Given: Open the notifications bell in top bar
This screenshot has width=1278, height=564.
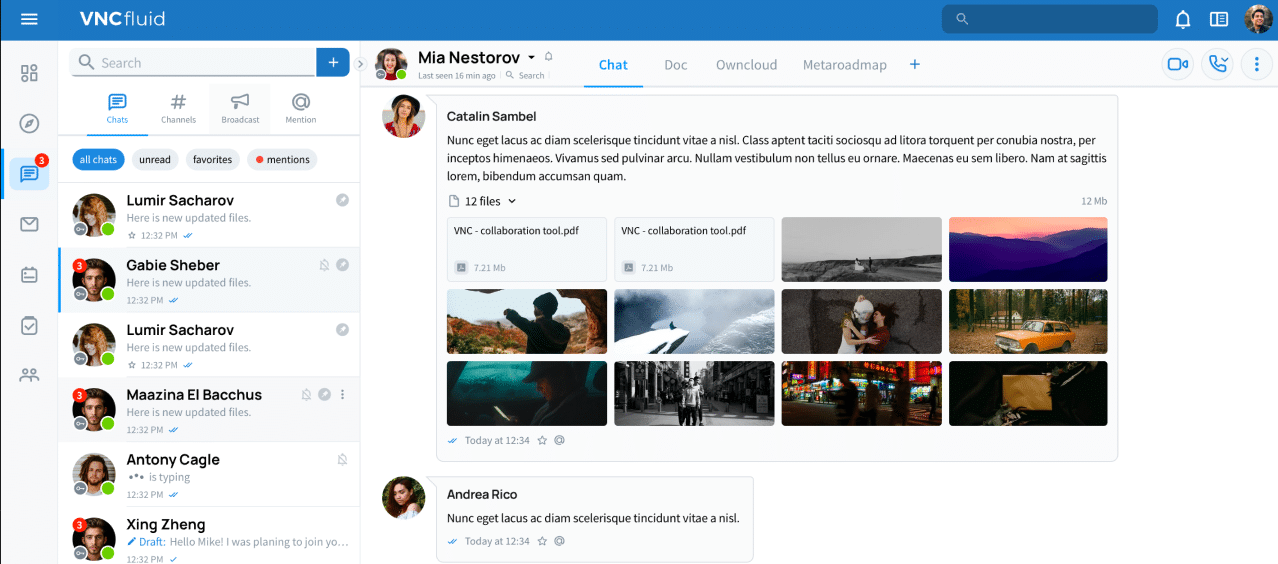Looking at the screenshot, I should click(1183, 19).
